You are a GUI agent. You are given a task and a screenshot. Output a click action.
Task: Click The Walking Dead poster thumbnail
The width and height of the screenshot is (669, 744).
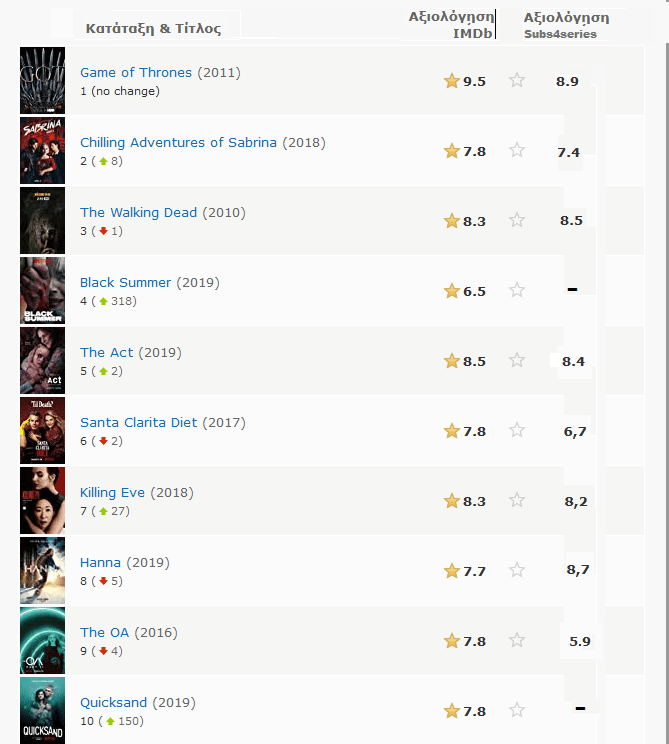pos(42,220)
